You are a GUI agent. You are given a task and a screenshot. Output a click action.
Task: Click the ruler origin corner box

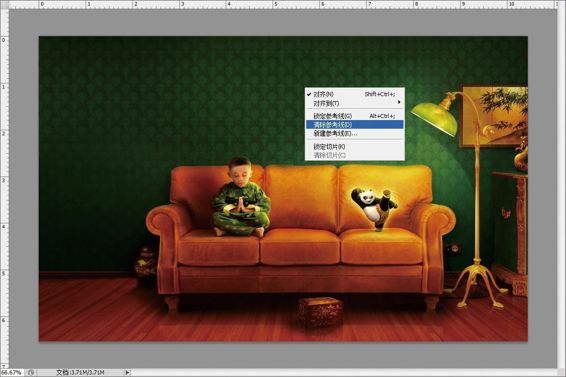coord(4,4)
